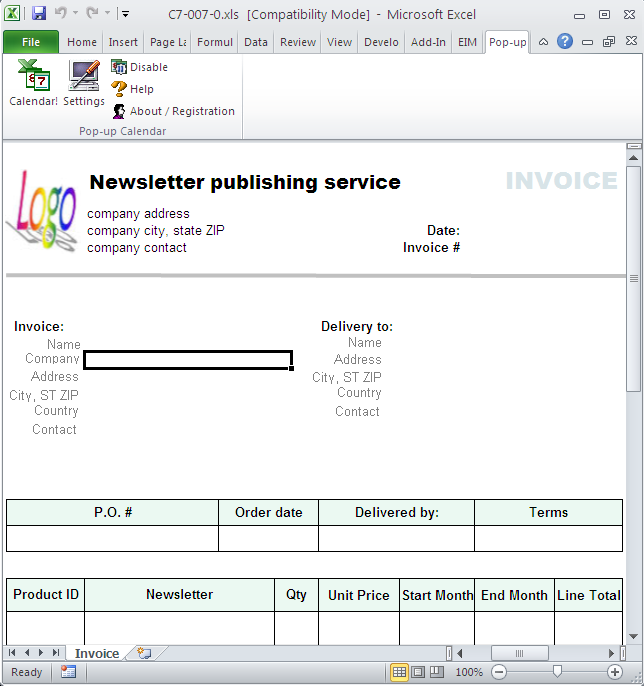Select the Company input cell
Viewport: 644px width, 686px height.
(x=188, y=360)
